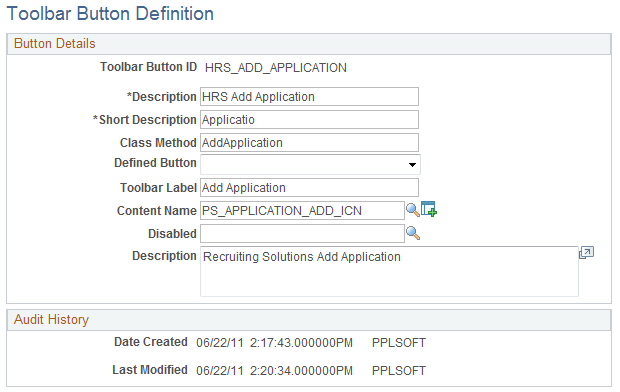
Task: Click the Class Method label
Action: pos(158,143)
